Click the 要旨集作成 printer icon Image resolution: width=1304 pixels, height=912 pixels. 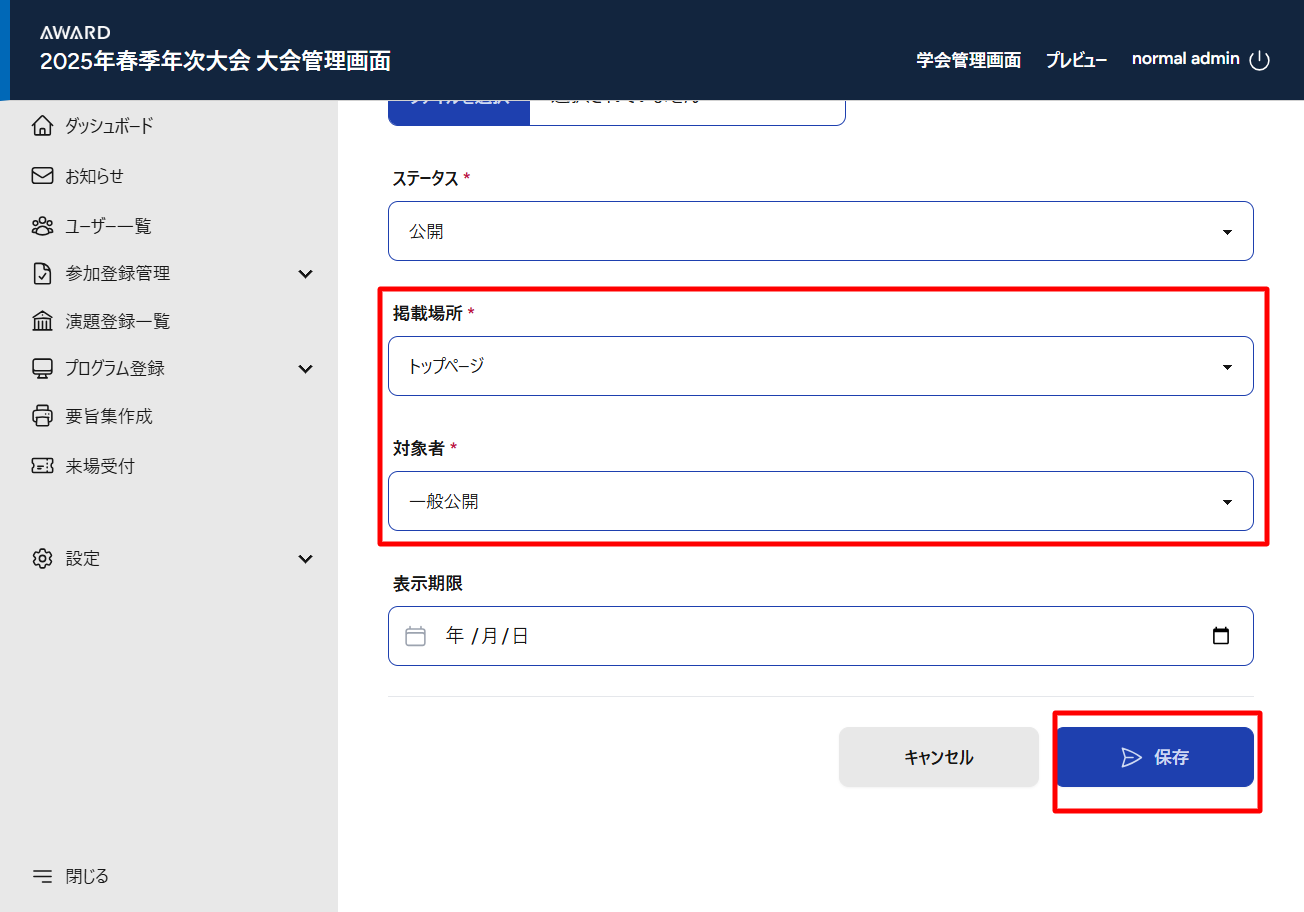coord(42,416)
